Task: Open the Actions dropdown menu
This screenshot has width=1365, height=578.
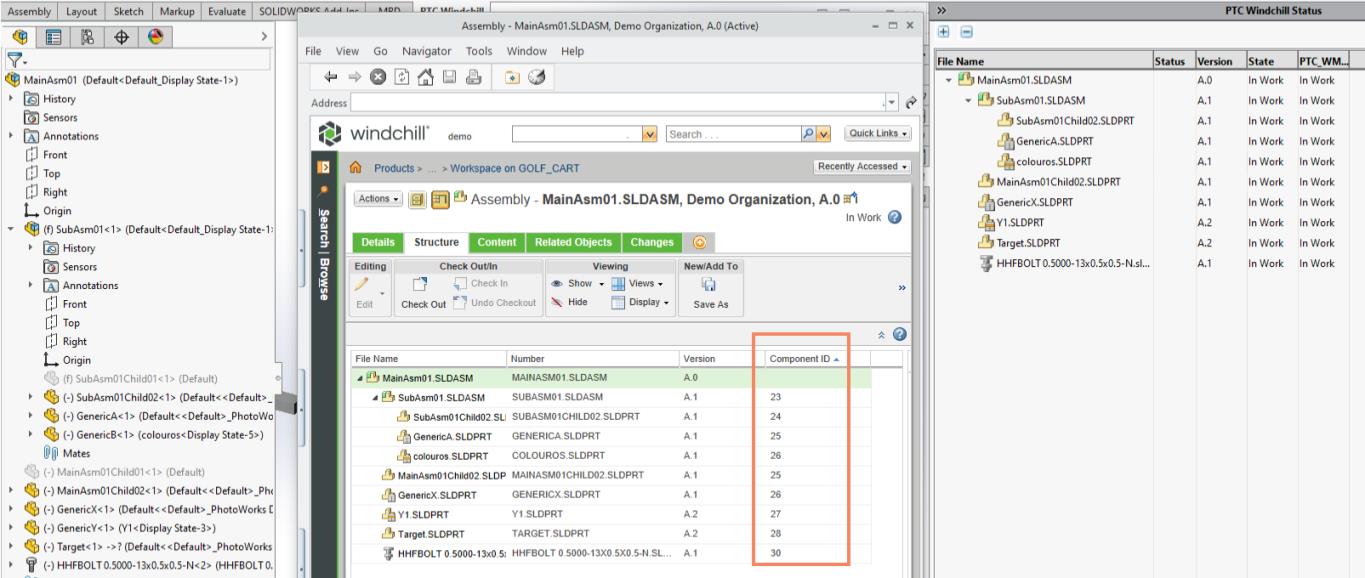Action: coord(373,199)
